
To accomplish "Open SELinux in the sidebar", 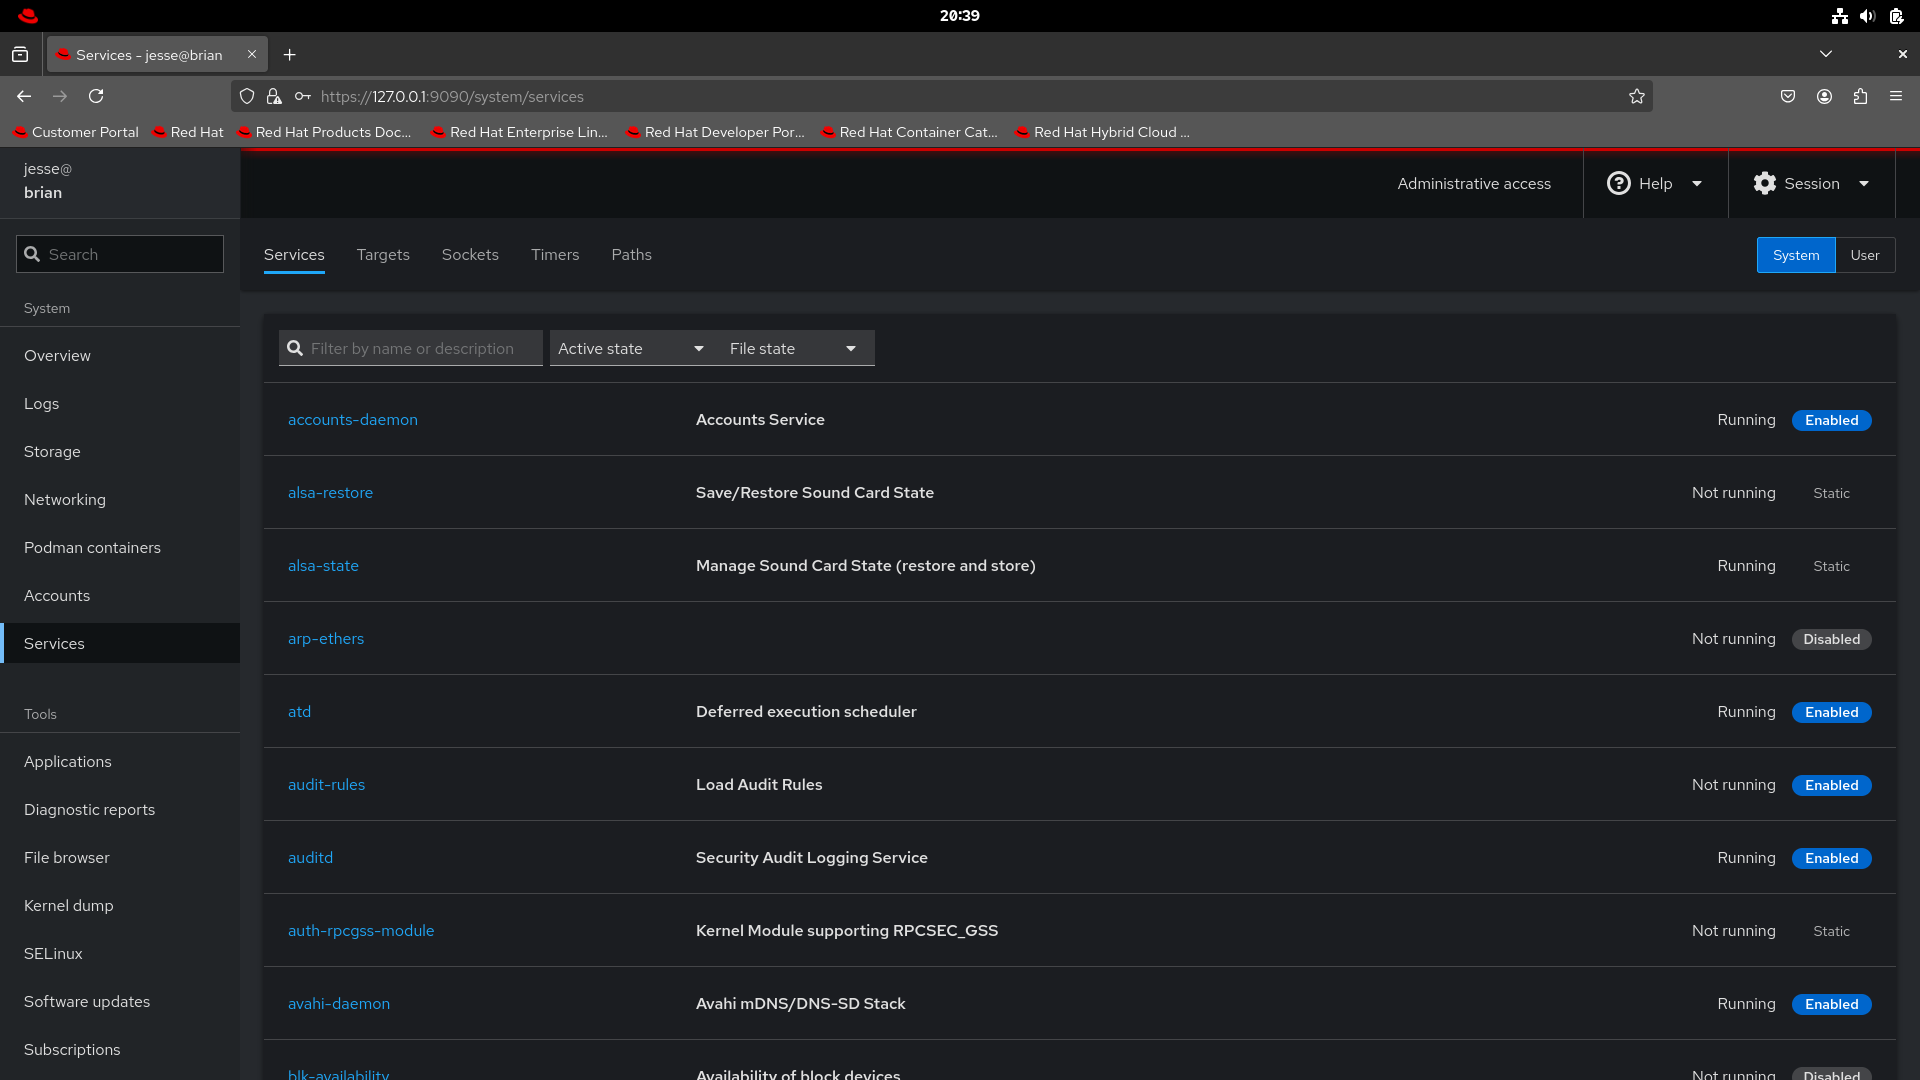I will click(120, 954).
